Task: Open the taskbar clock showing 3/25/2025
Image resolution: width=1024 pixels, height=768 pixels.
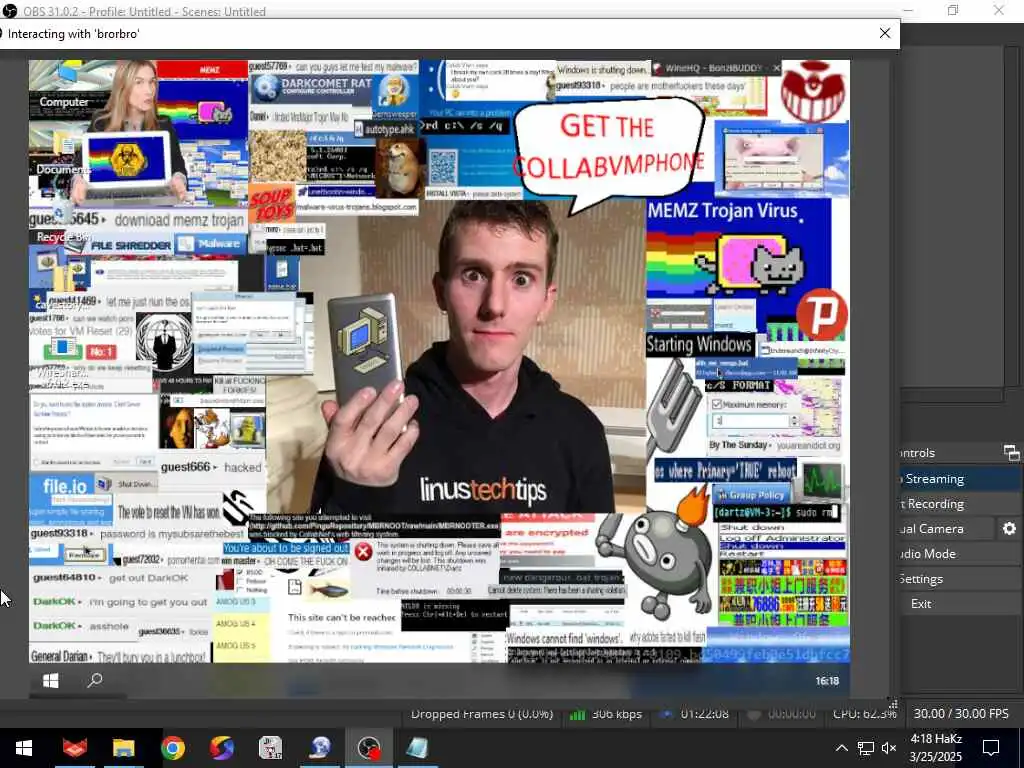Action: pyautogui.click(x=936, y=748)
